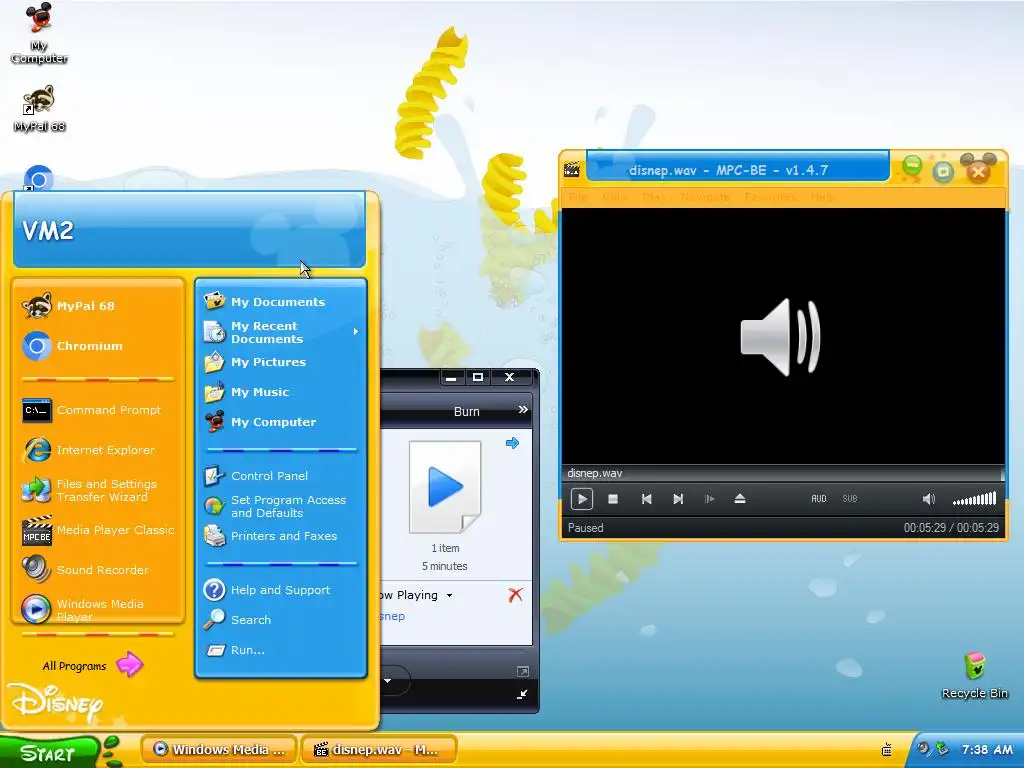1024x768 pixels.
Task: Select subtitles with the SUB button
Action: click(850, 499)
